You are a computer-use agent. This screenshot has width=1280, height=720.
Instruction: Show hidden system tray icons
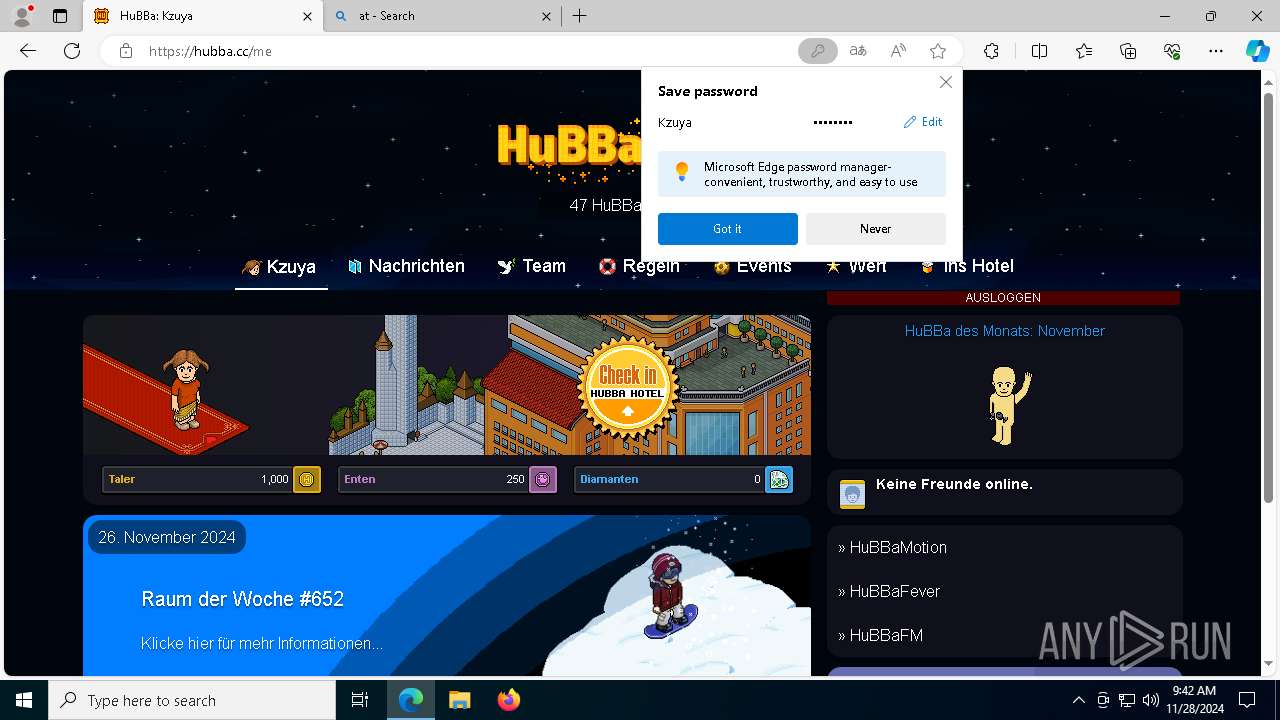click(1078, 700)
